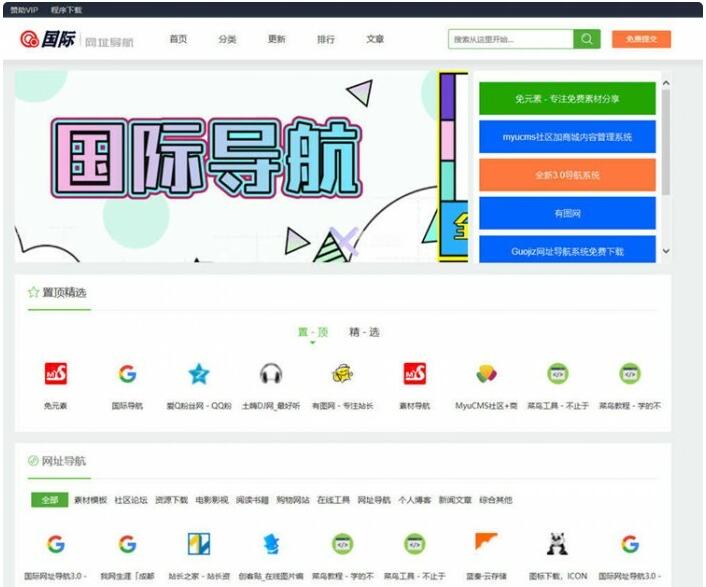Open the 免元素 site icon in 置顶精选
706x587 pixels.
[56, 374]
